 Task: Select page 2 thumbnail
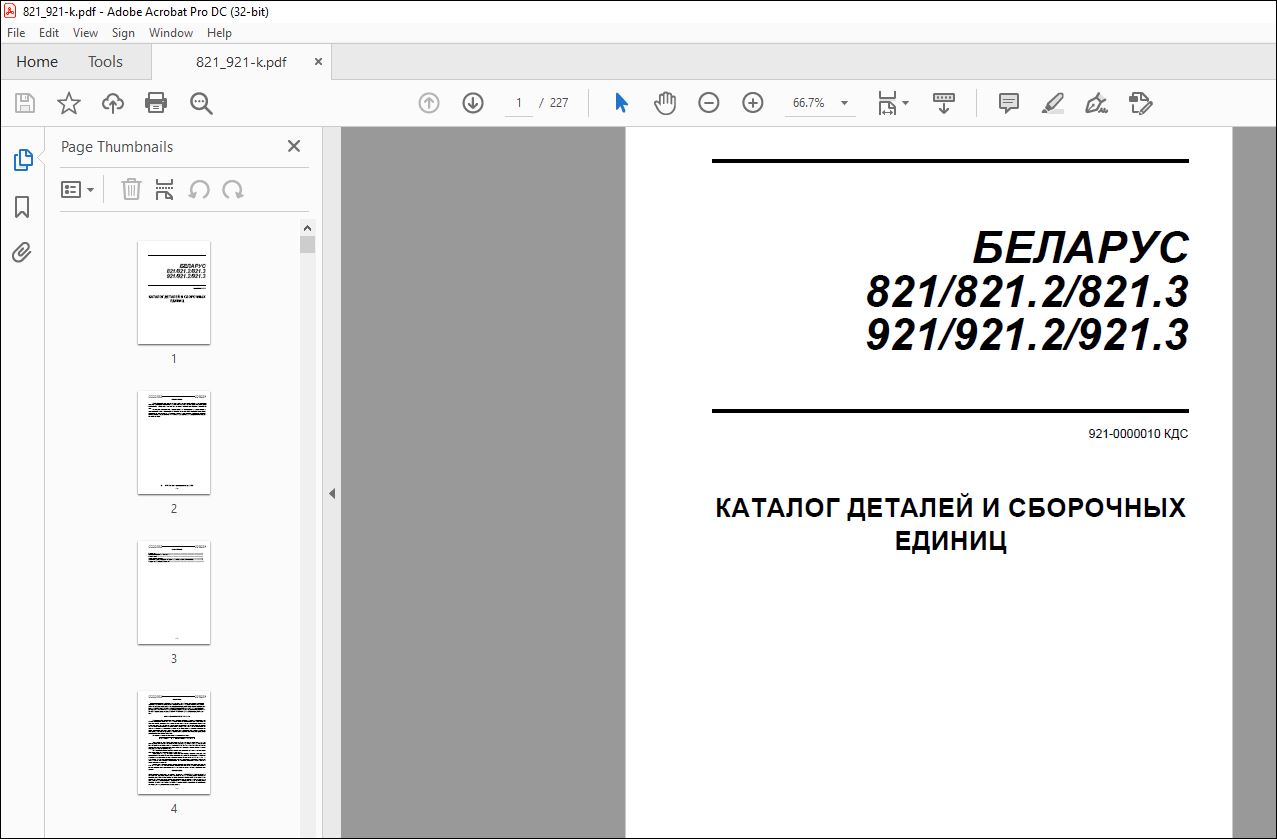[174, 443]
